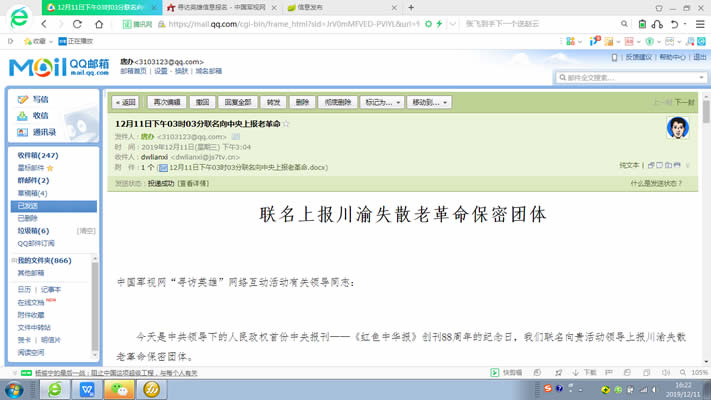Star this email next to the subject
The image size is (711, 400).
pos(286,124)
